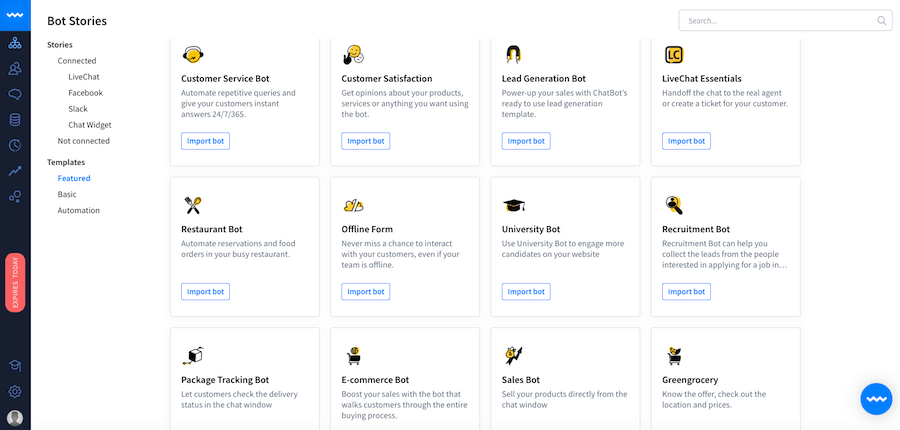Screen dimensions: 900x430
Task: Show Not connected stories
Action: [x=84, y=141]
